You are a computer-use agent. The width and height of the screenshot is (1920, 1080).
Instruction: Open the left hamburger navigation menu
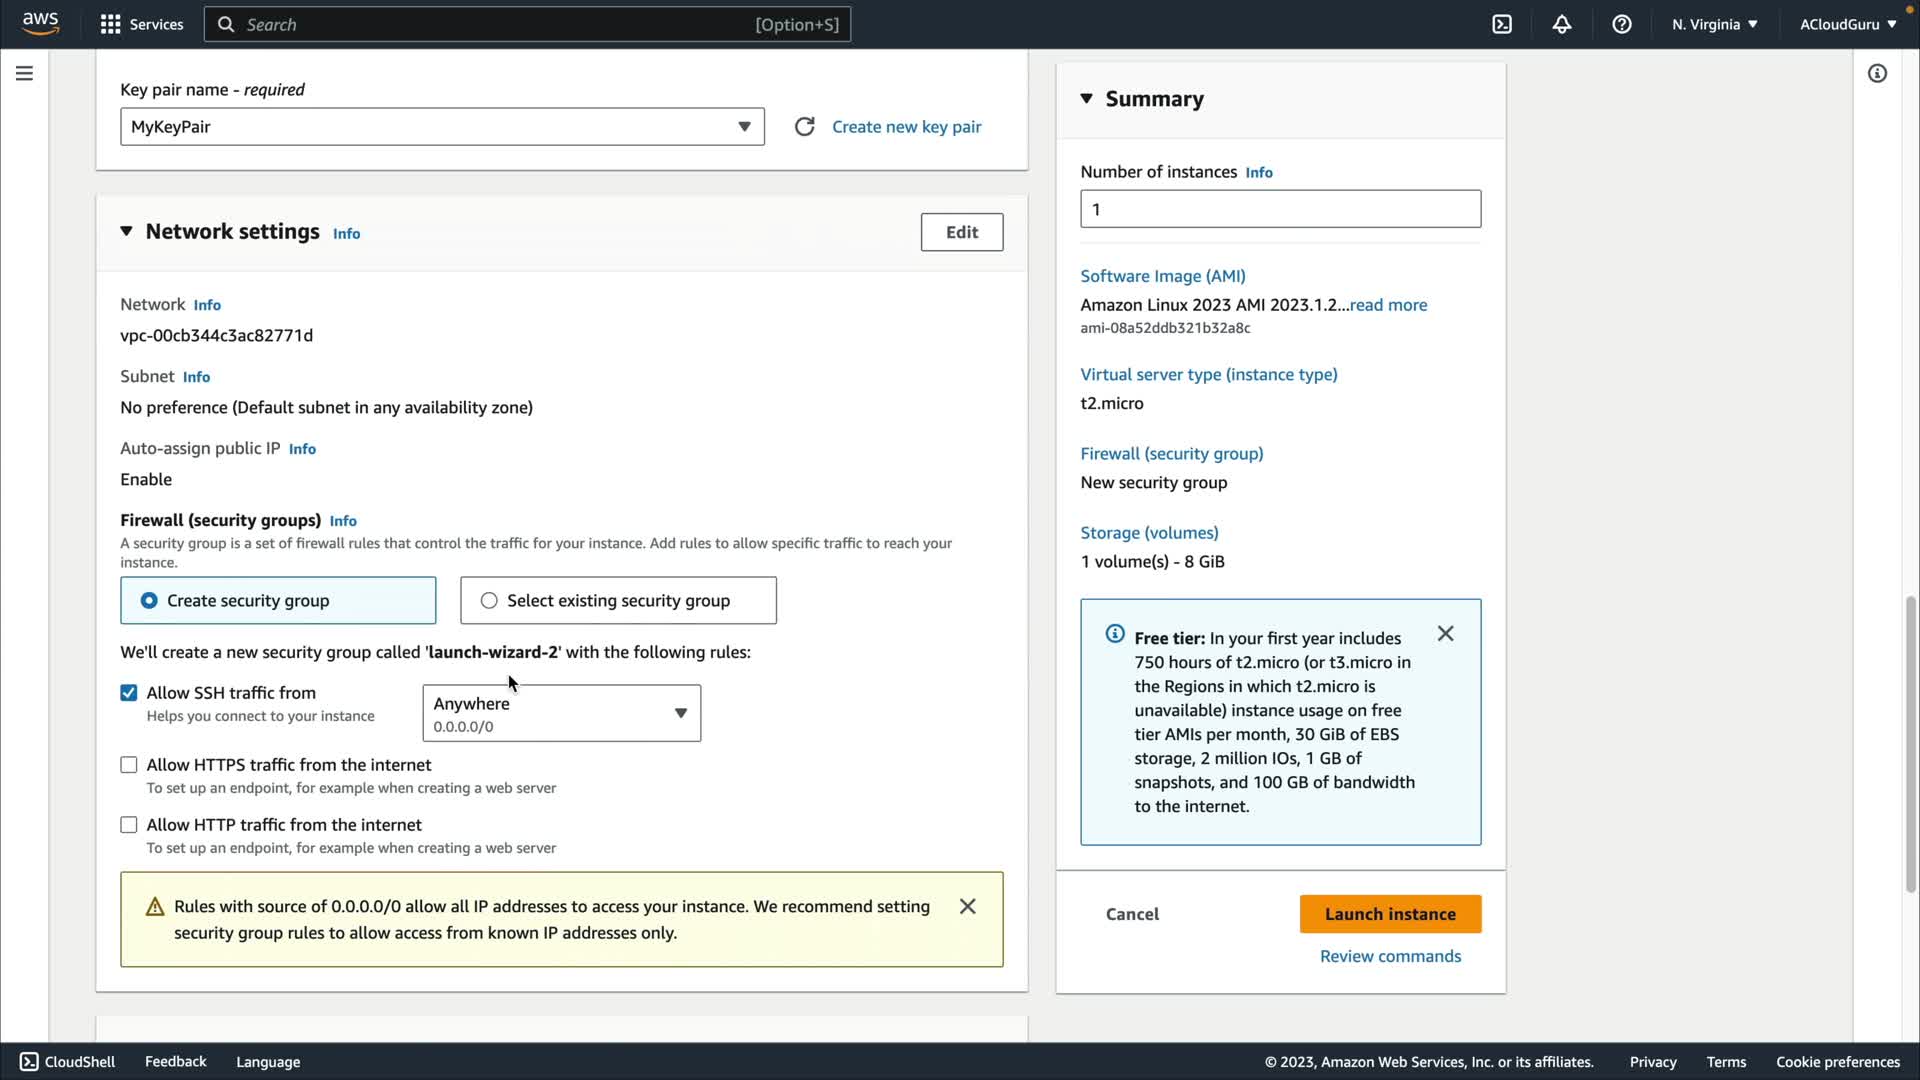pos(24,73)
